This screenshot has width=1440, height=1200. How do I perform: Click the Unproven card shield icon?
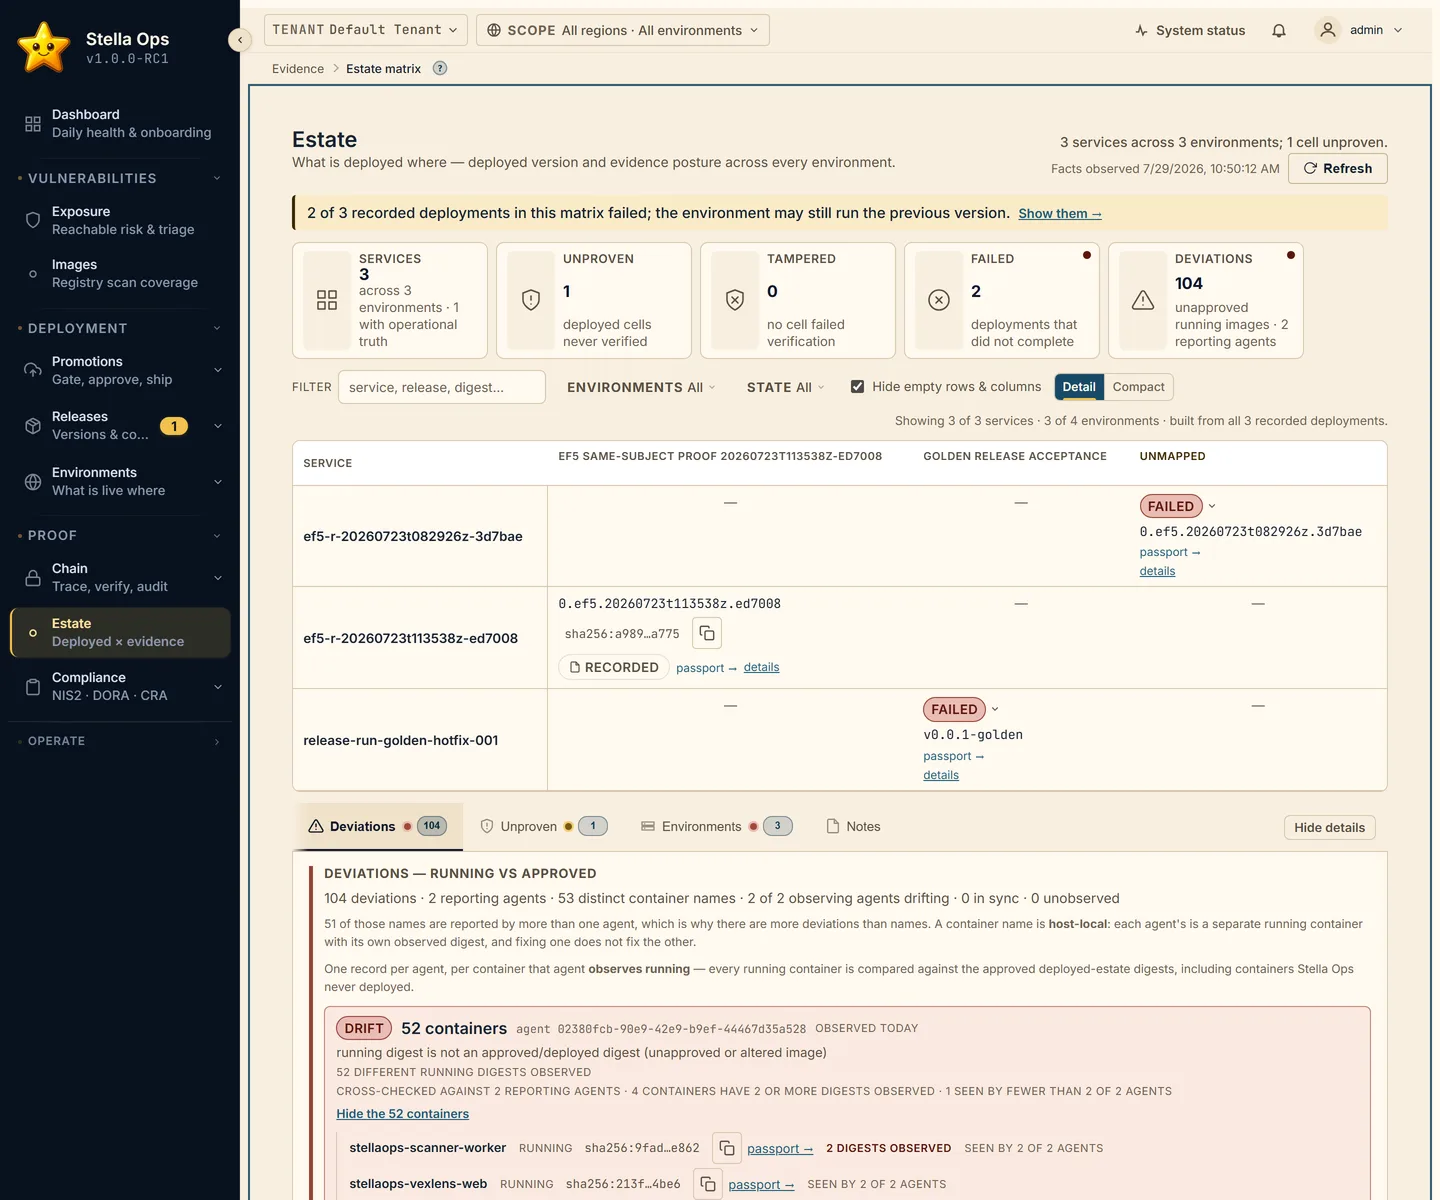pos(531,300)
